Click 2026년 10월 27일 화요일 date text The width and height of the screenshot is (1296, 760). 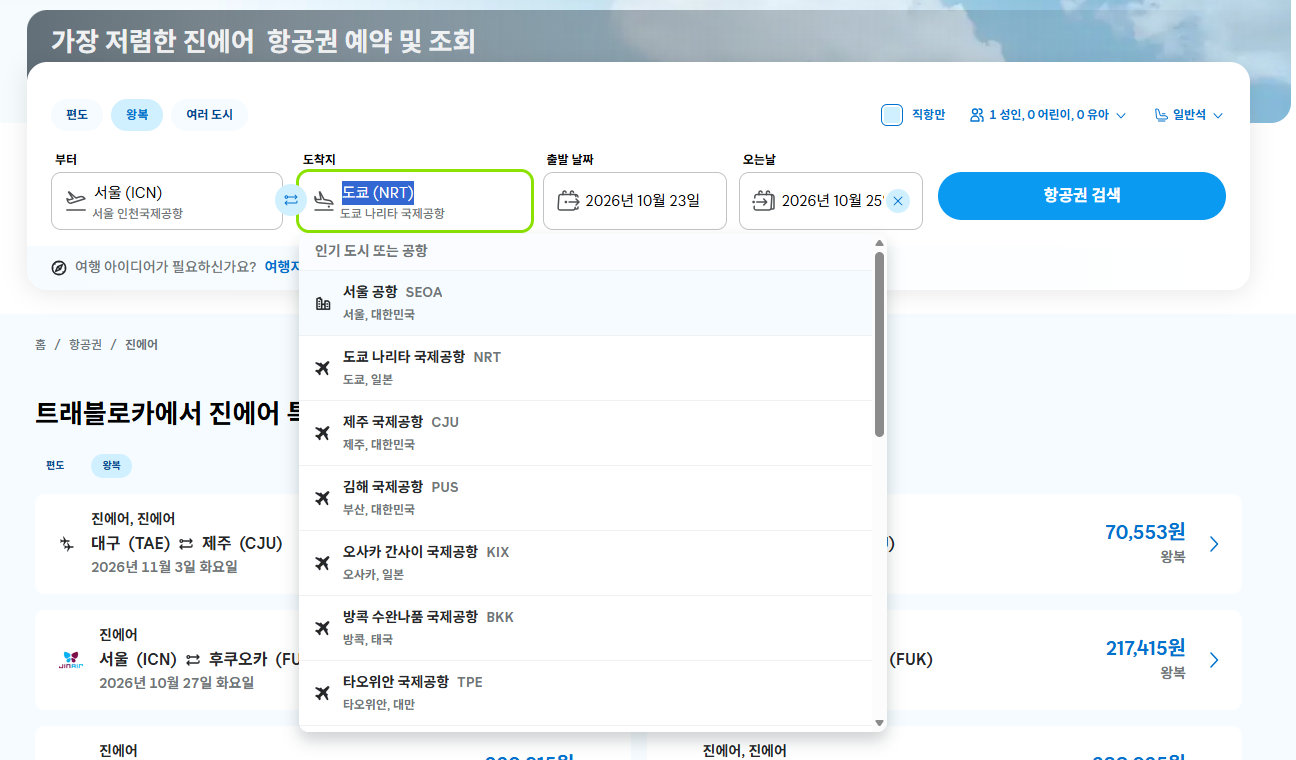tap(176, 683)
